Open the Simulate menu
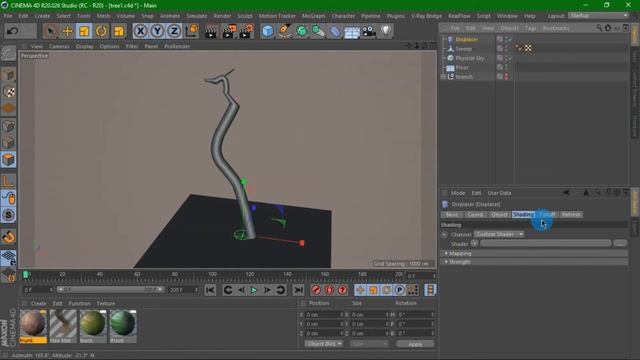This screenshot has width=640, height=360. coord(196,16)
